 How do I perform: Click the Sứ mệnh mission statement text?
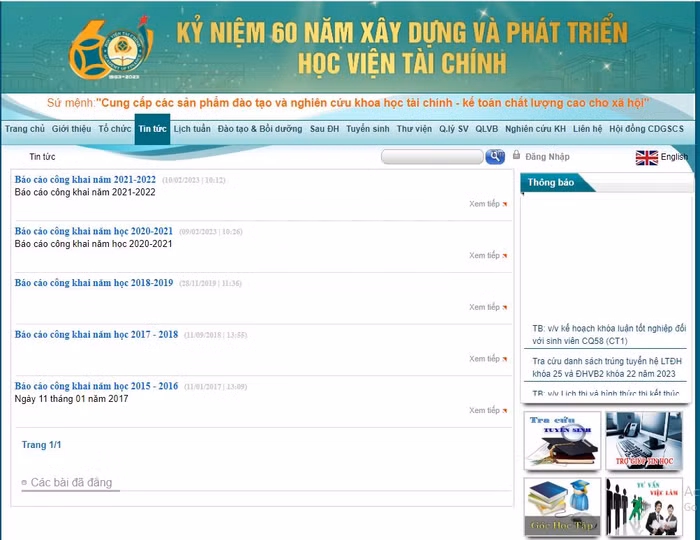[348, 103]
